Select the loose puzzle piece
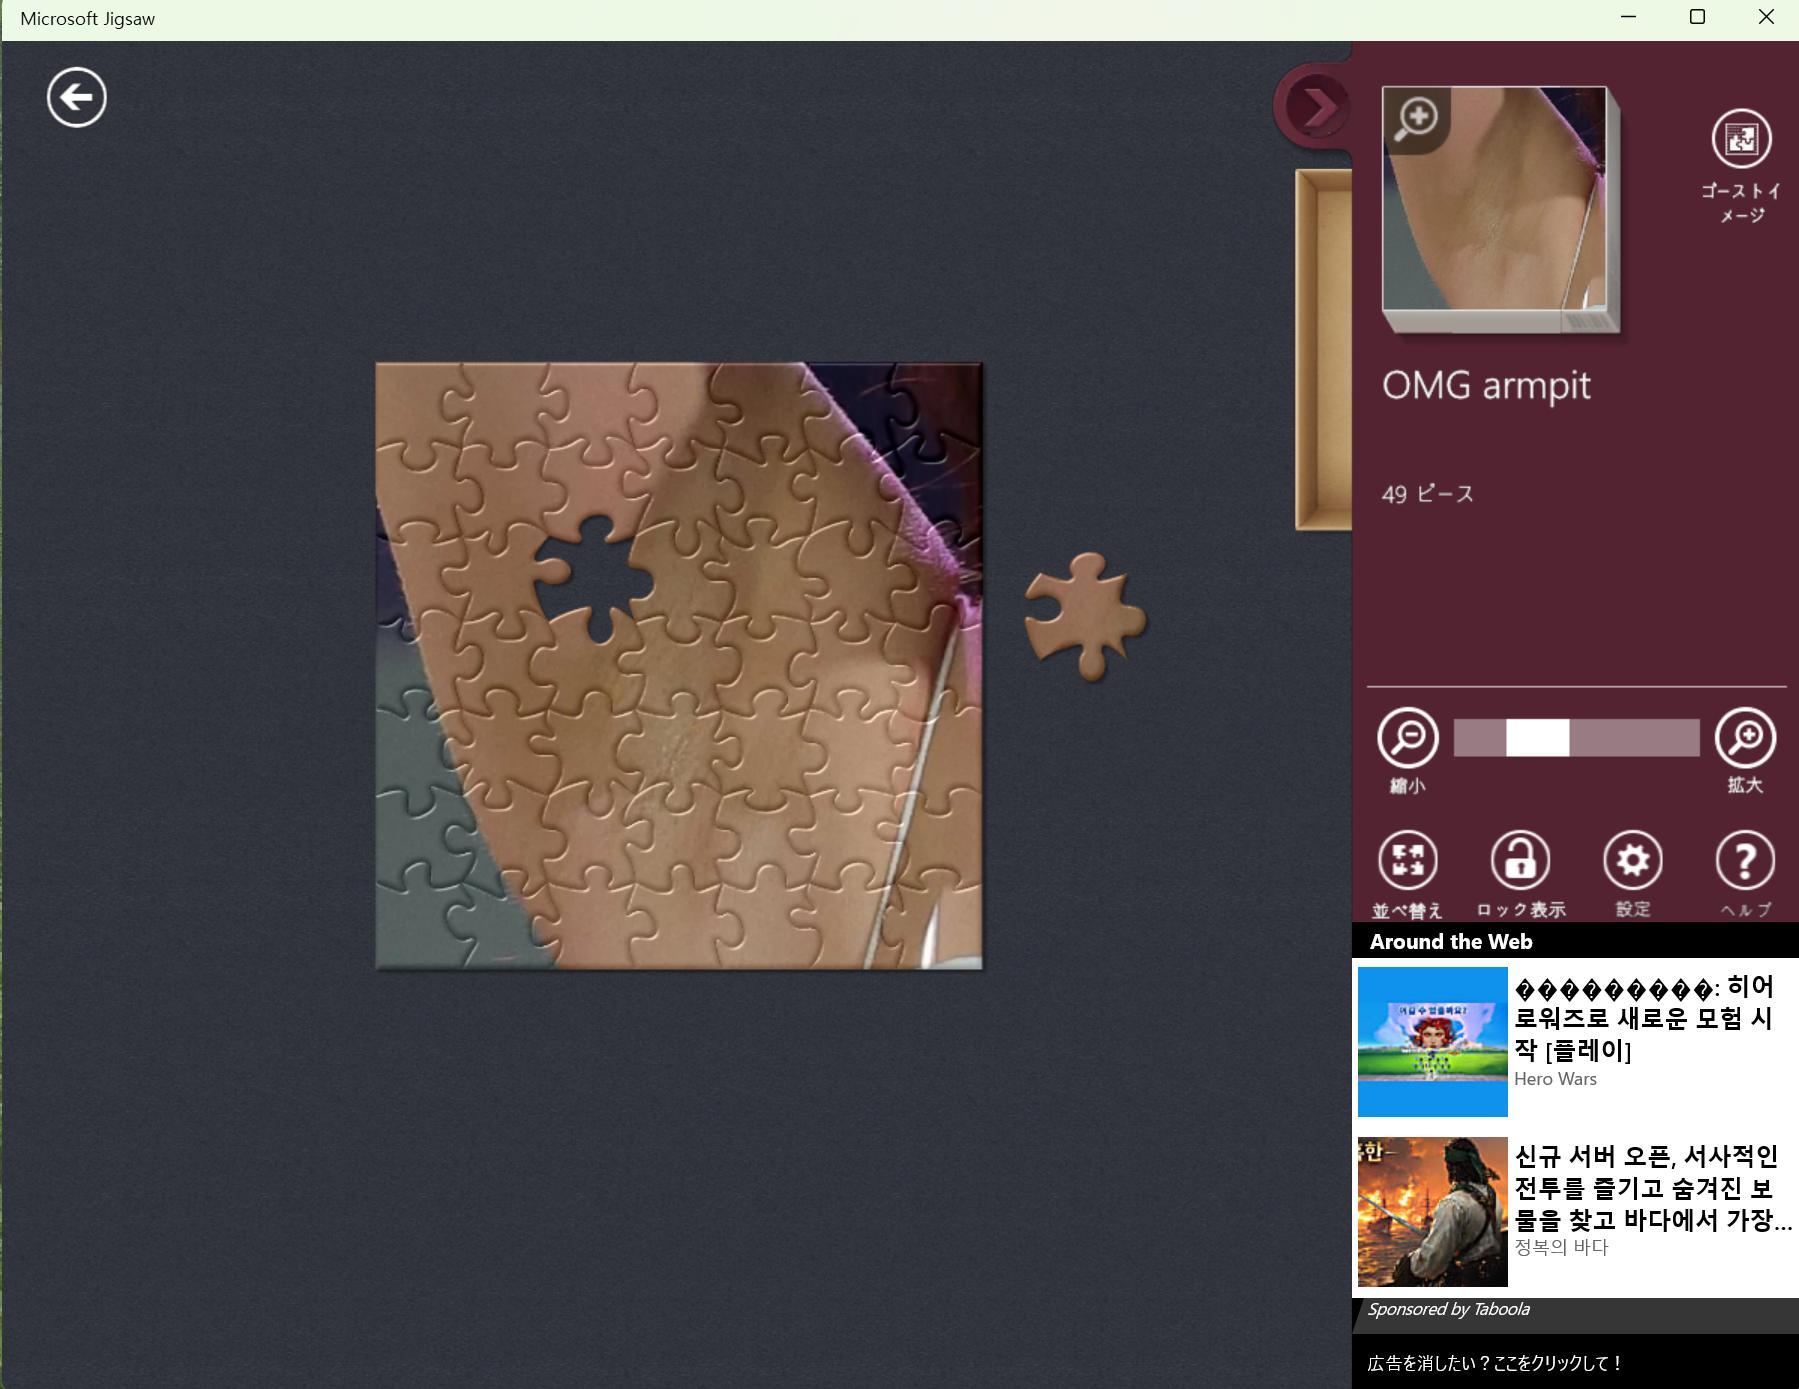This screenshot has width=1799, height=1389. click(x=1085, y=617)
